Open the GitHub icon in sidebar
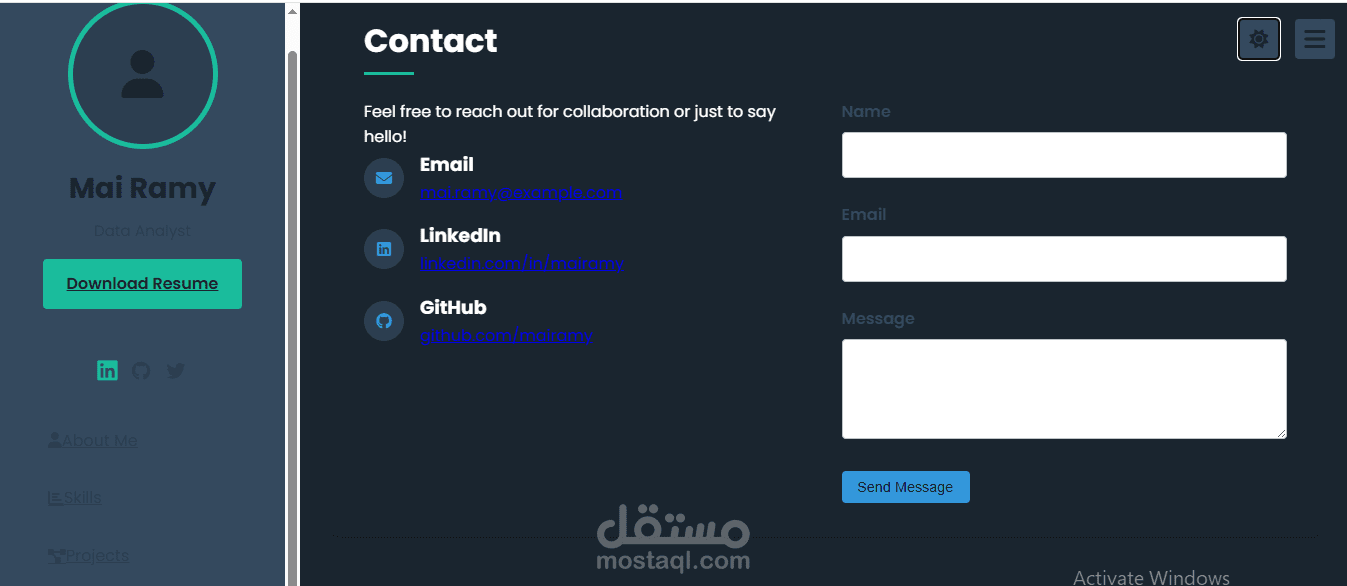Image resolution: width=1347 pixels, height=586 pixels. 141,370
